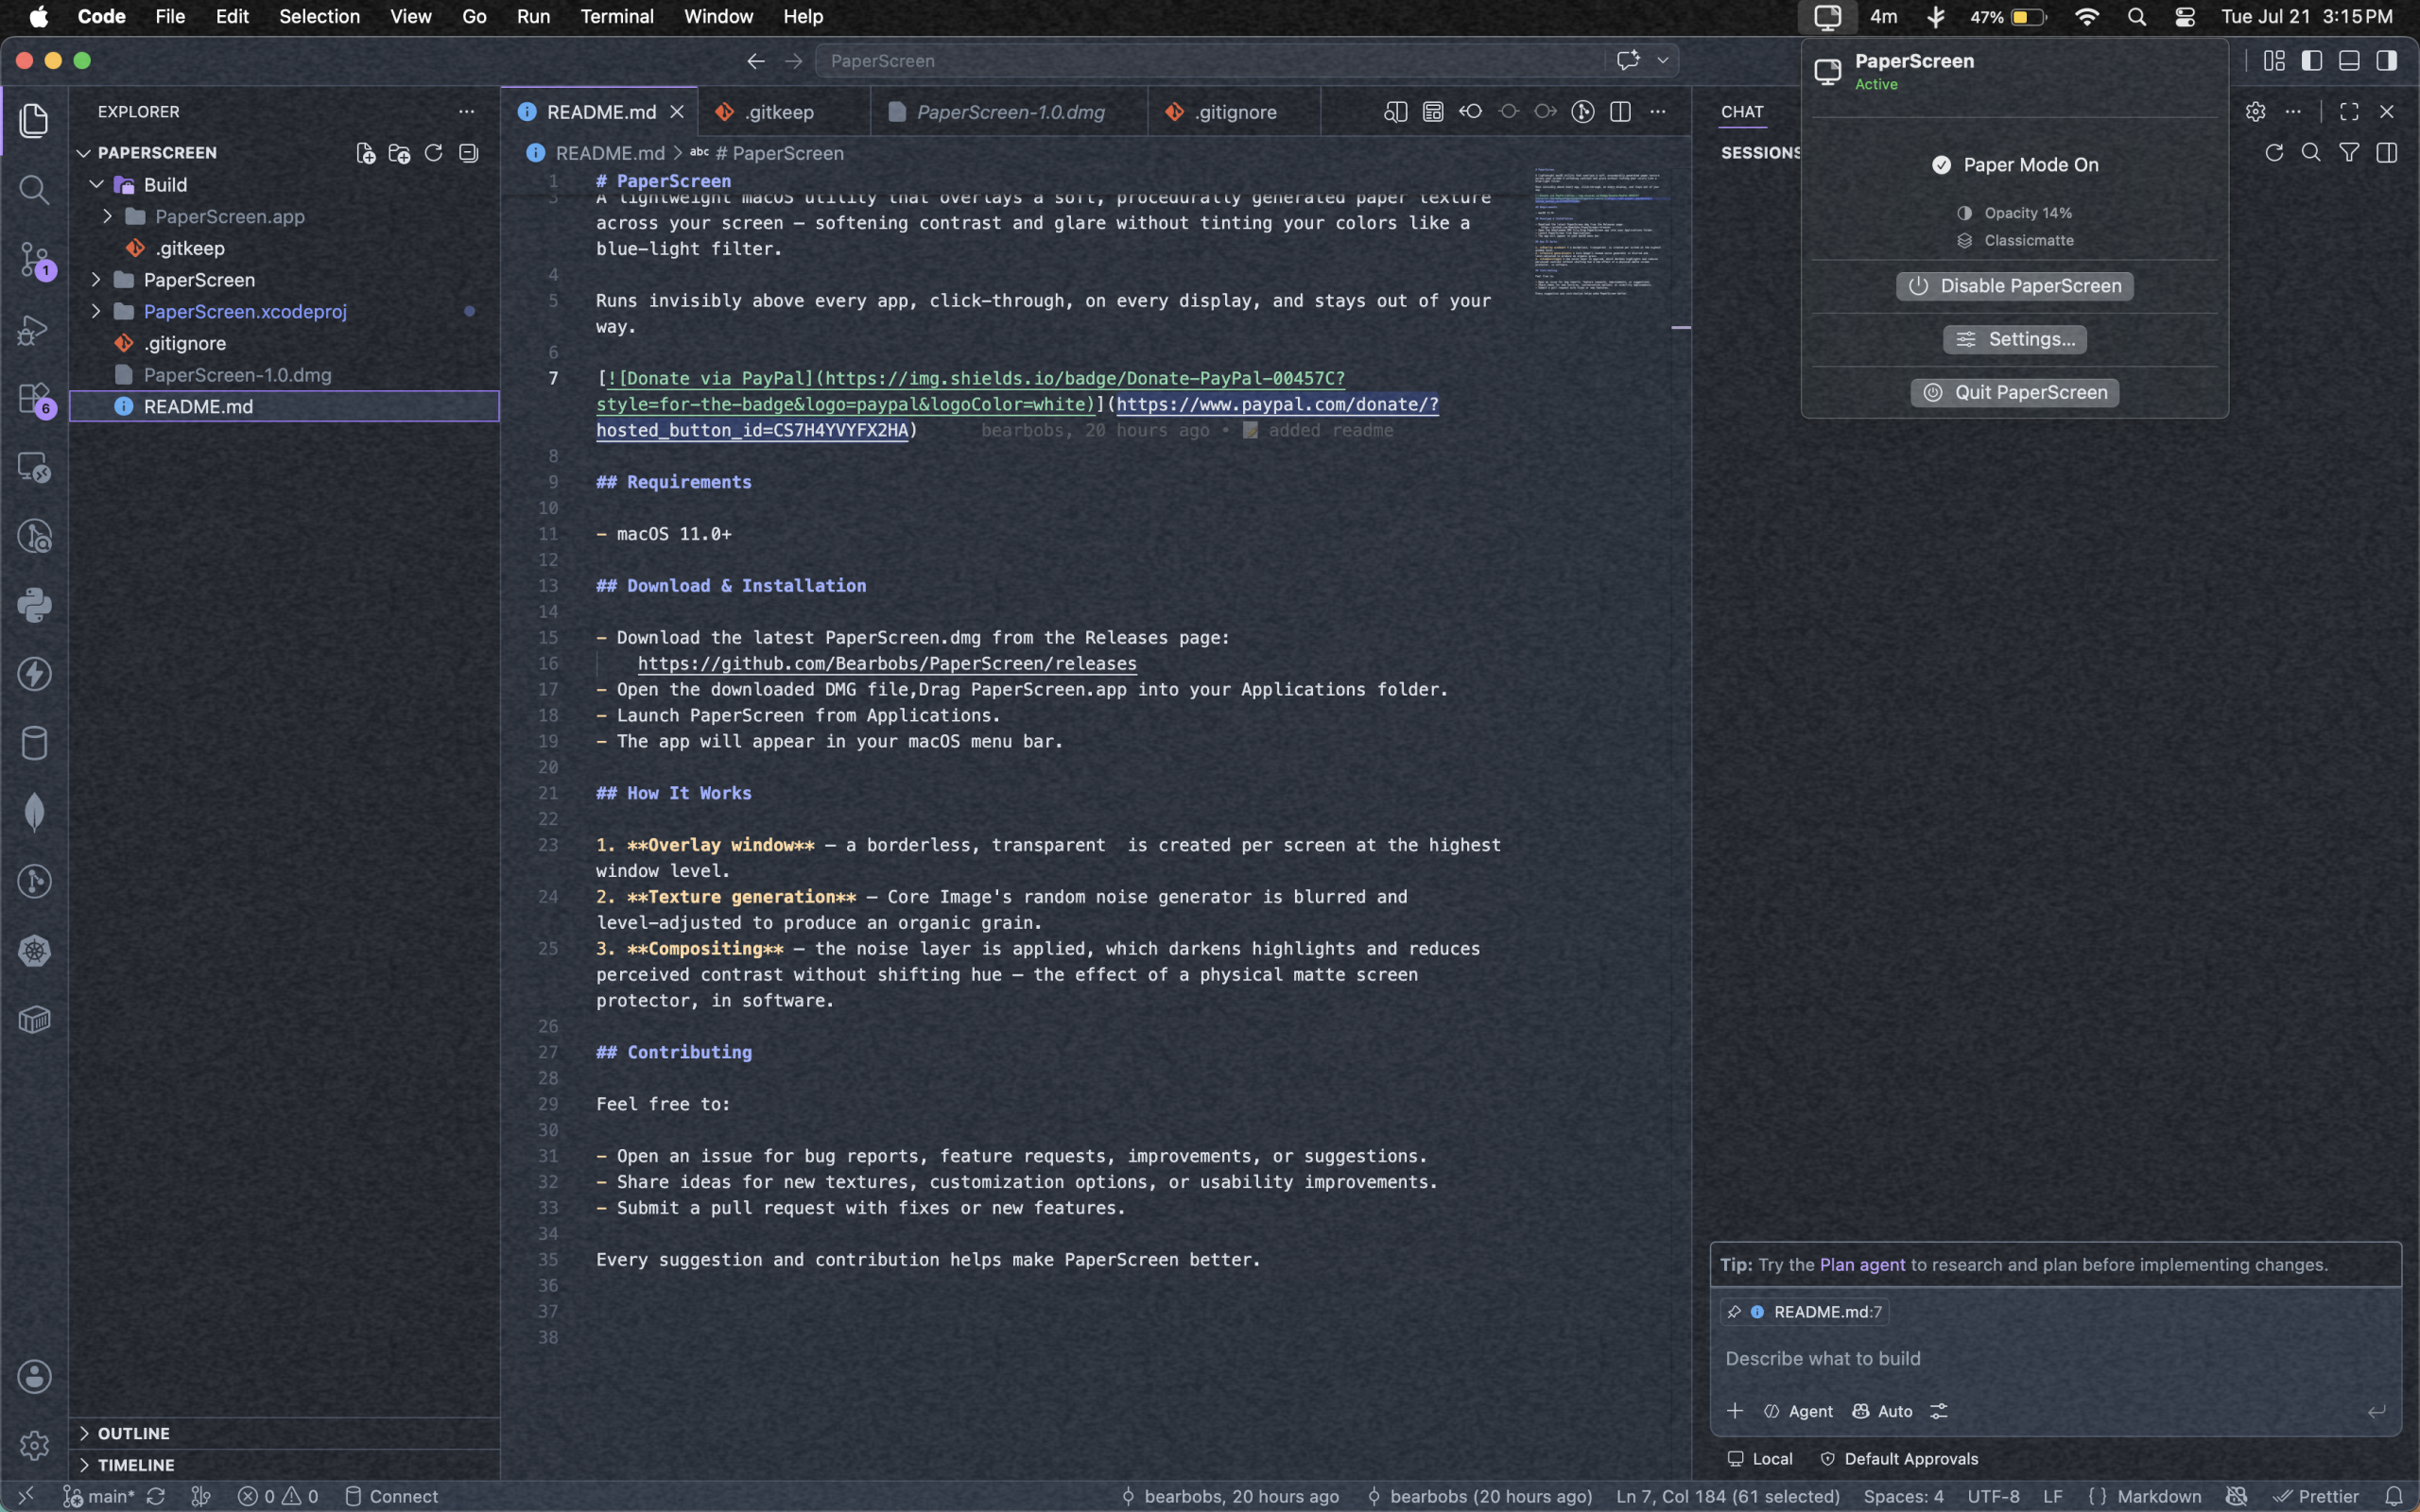
Task: Expand the PaperScreen.xcodeproj folder
Action: coord(97,312)
